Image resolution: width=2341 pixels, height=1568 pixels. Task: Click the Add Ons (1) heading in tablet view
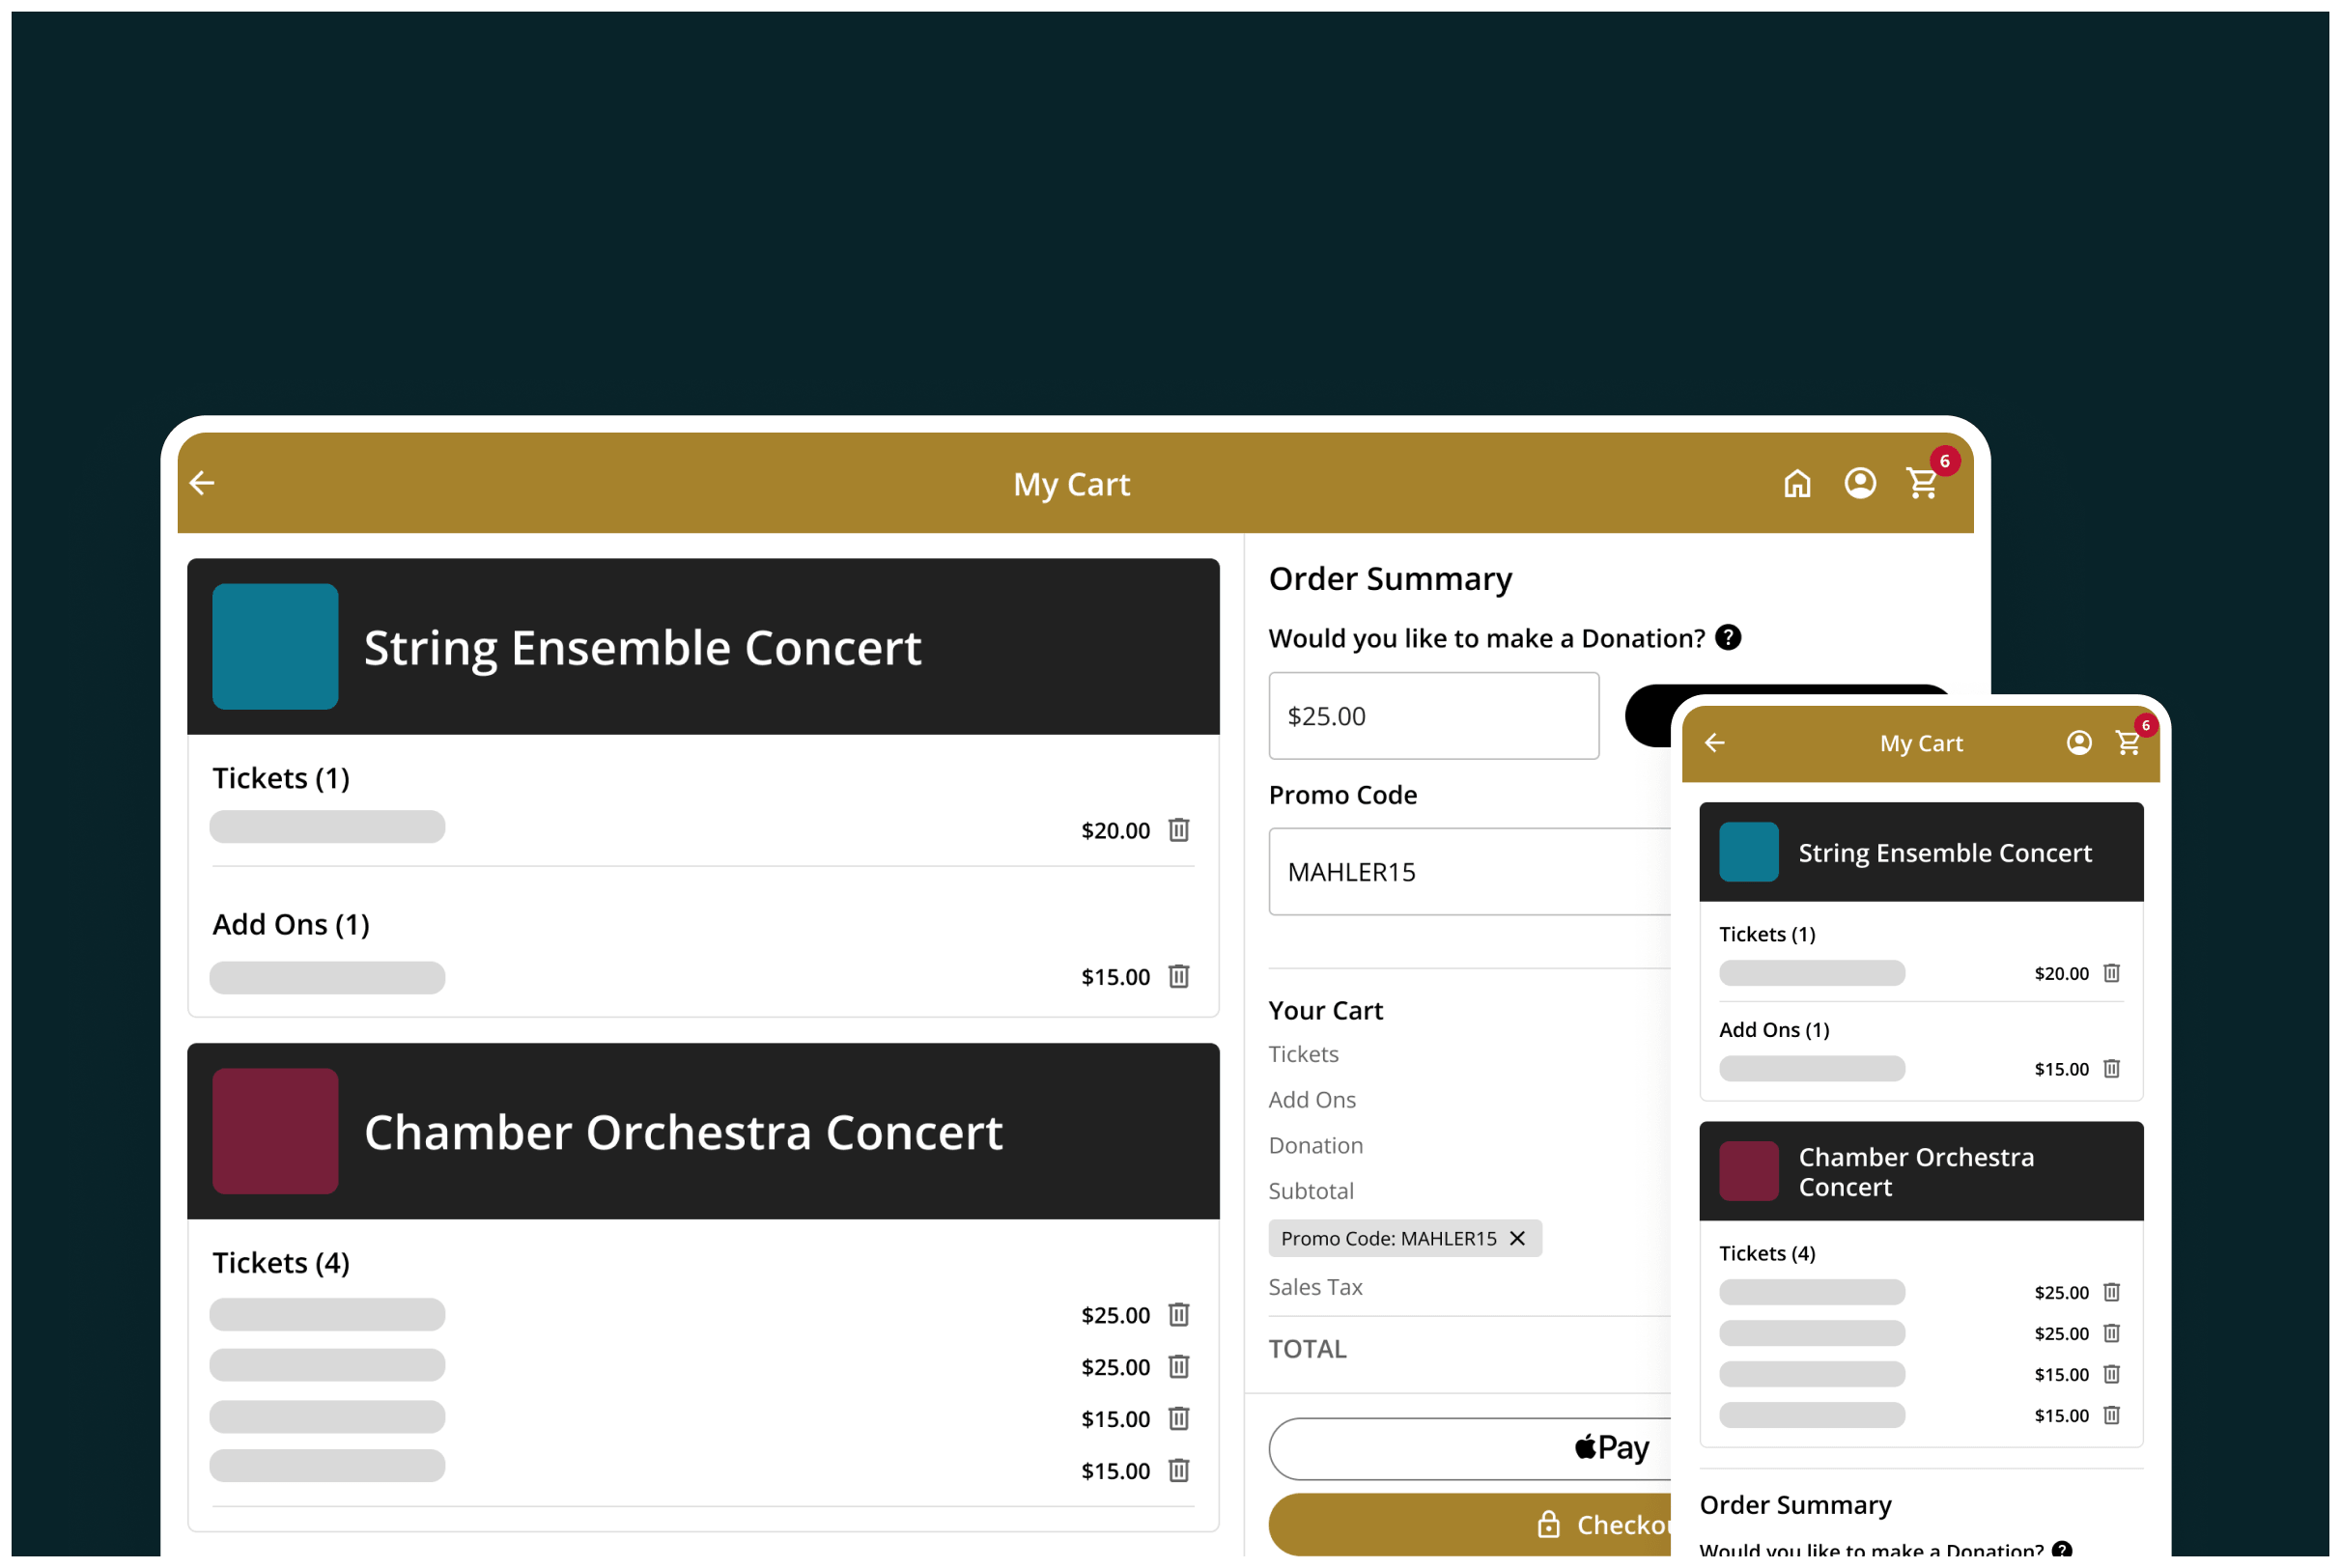tap(291, 923)
